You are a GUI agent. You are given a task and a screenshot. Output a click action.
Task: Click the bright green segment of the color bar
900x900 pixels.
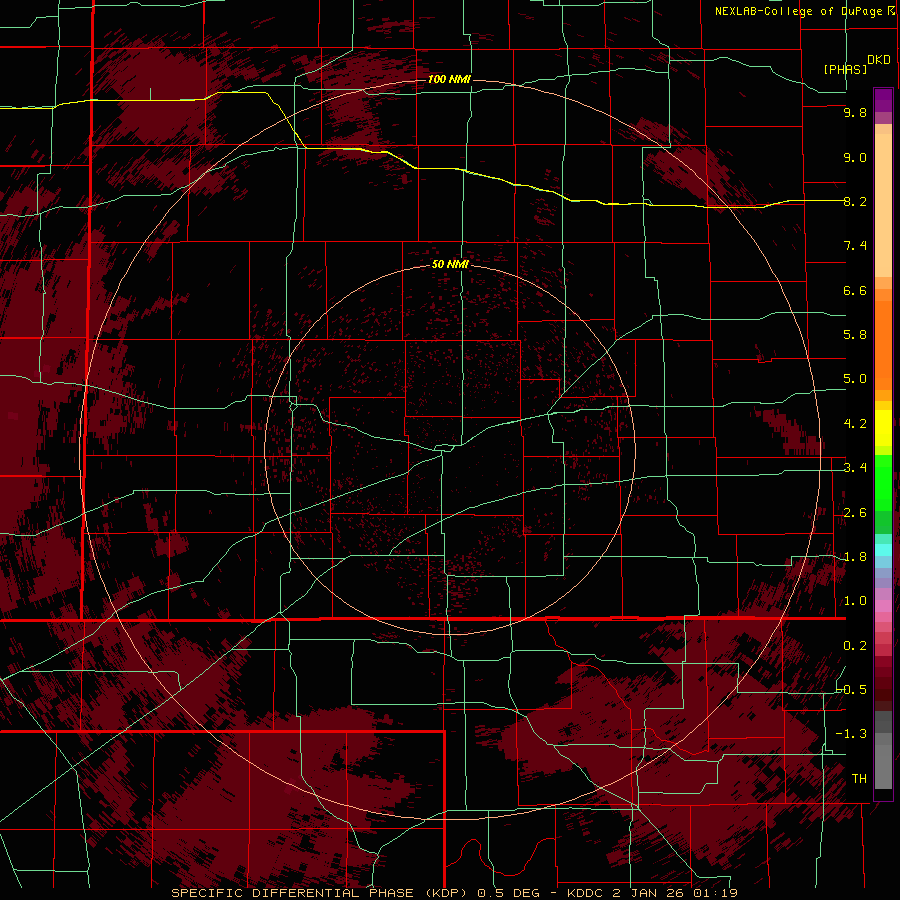click(883, 483)
